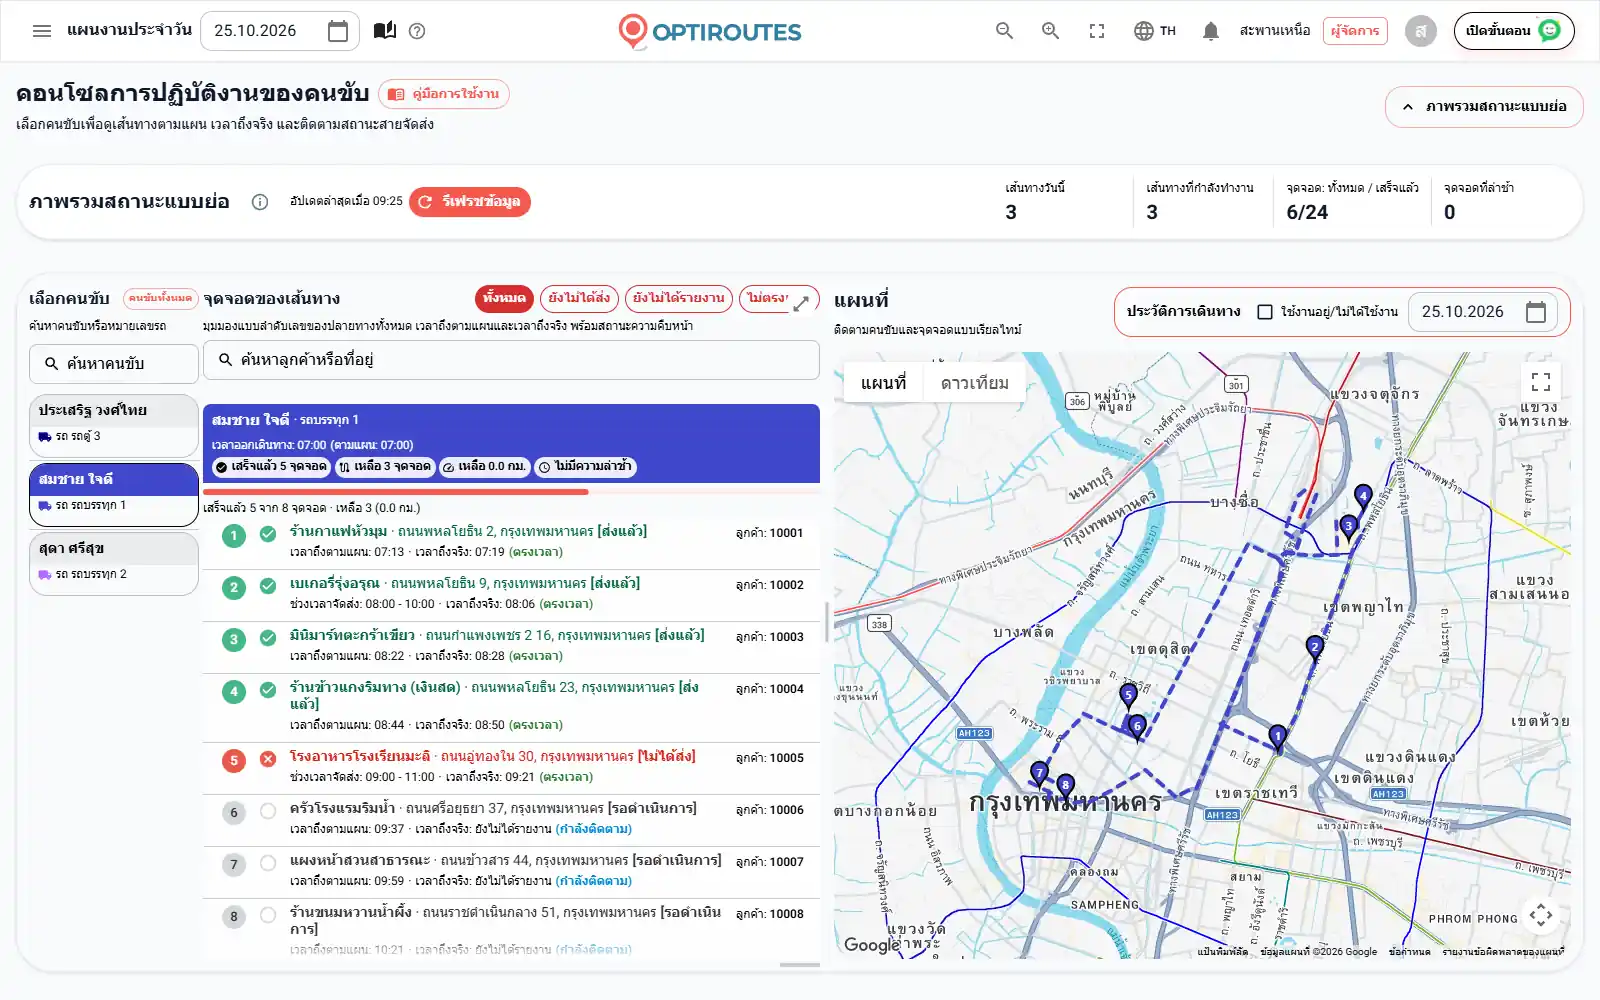
Task: Open the user avatar menu
Action: (1421, 31)
